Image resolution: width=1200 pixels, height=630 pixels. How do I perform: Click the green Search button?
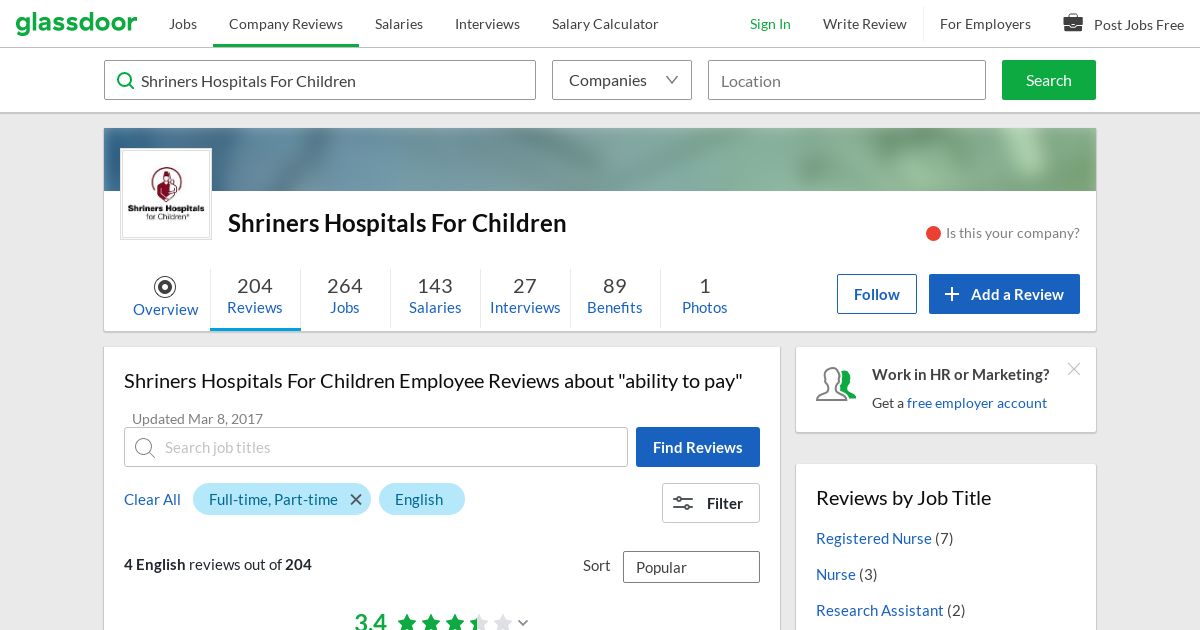[1049, 80]
